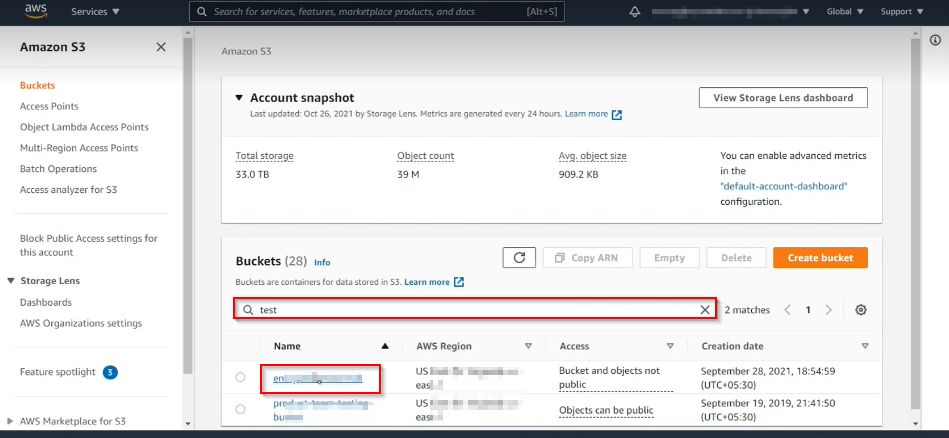Click the sidebar scrollbar down arrow
The height and width of the screenshot is (438, 949).
(x=188, y=423)
